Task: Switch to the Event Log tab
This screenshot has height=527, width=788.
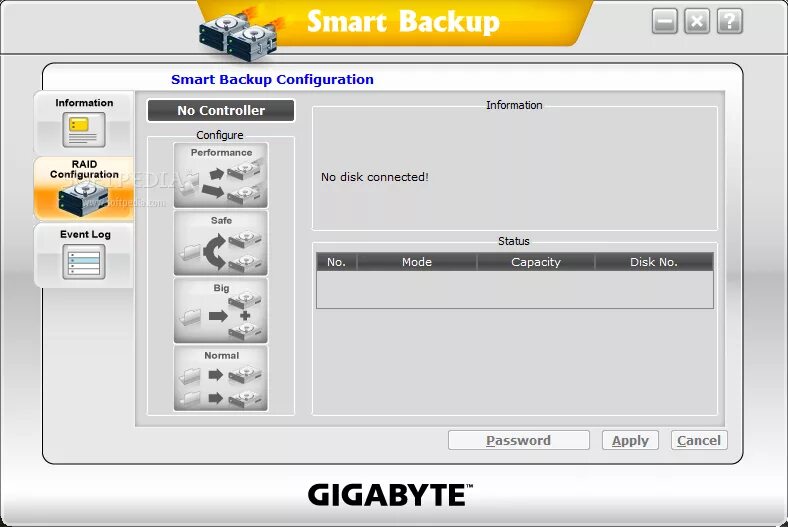Action: point(84,255)
